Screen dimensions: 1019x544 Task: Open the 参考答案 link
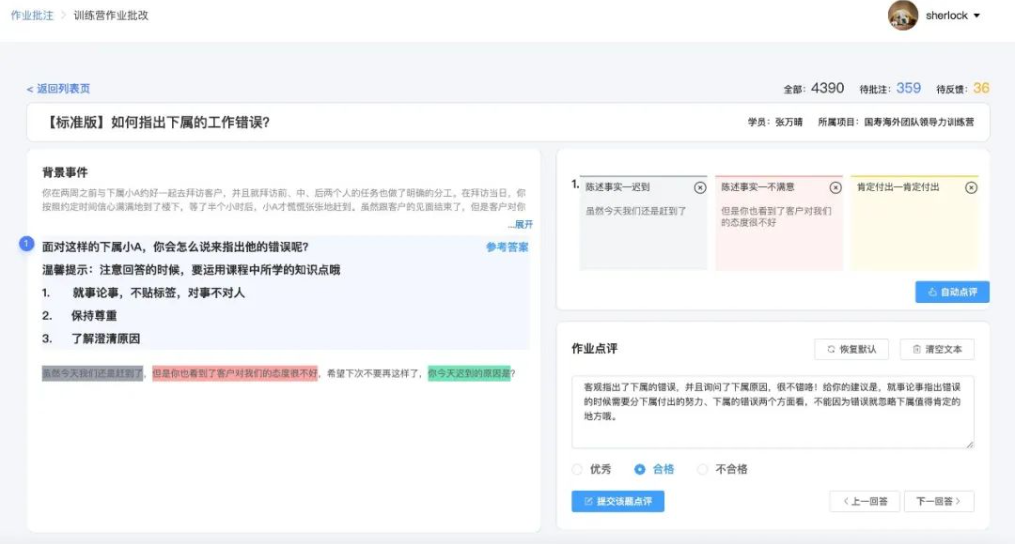pos(510,248)
